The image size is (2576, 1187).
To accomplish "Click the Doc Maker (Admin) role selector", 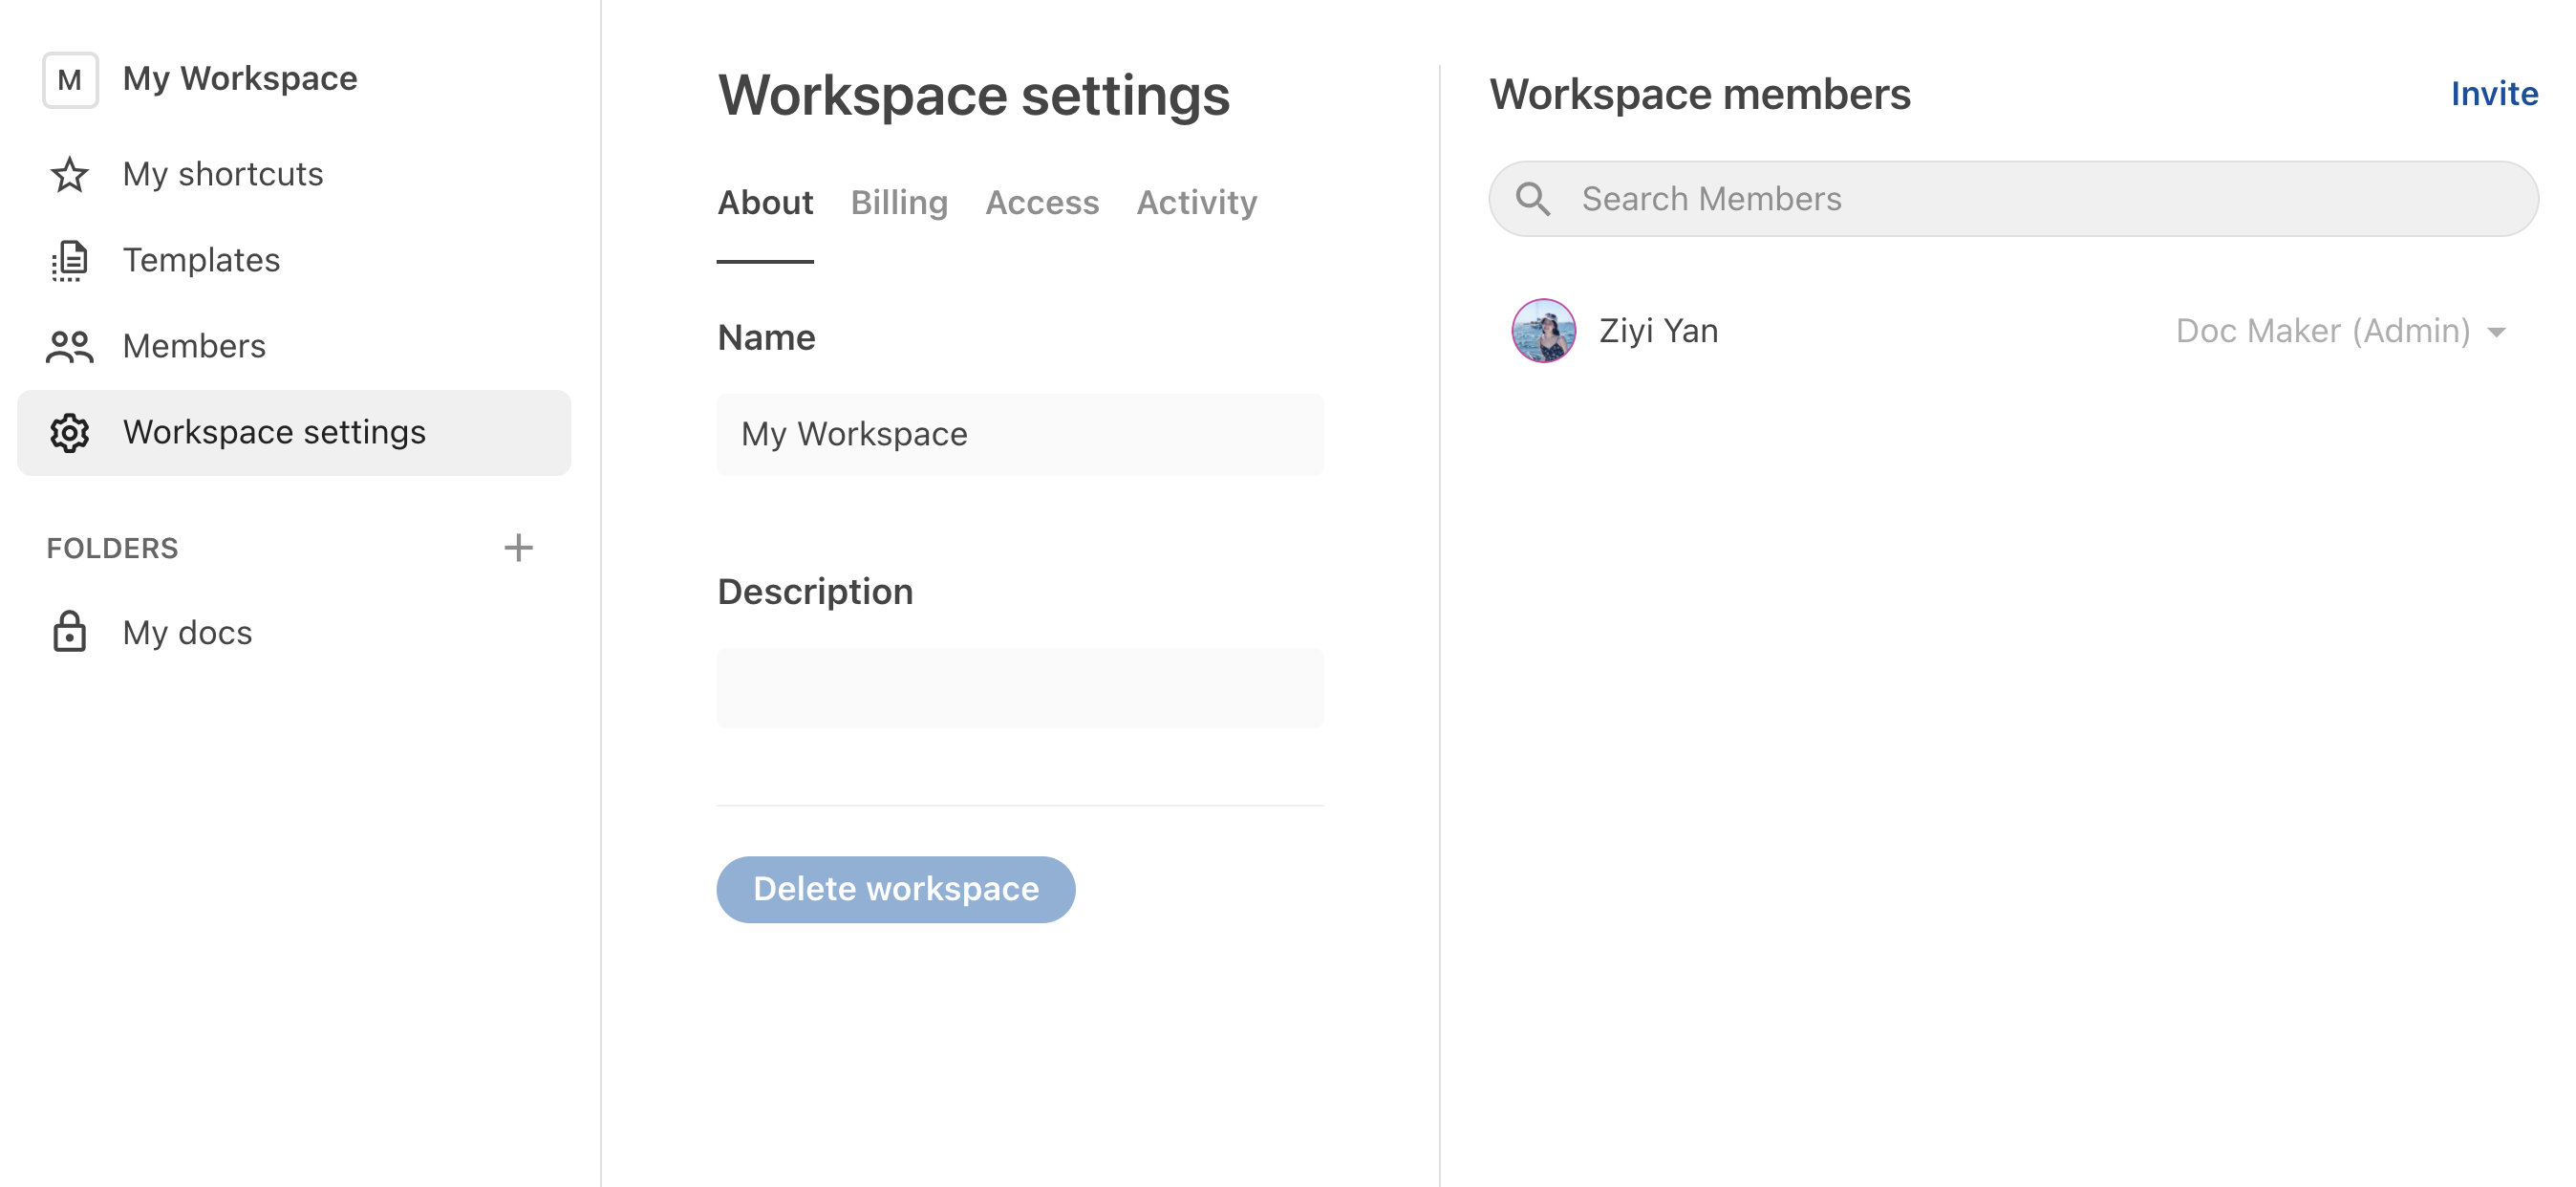I will tap(2322, 331).
